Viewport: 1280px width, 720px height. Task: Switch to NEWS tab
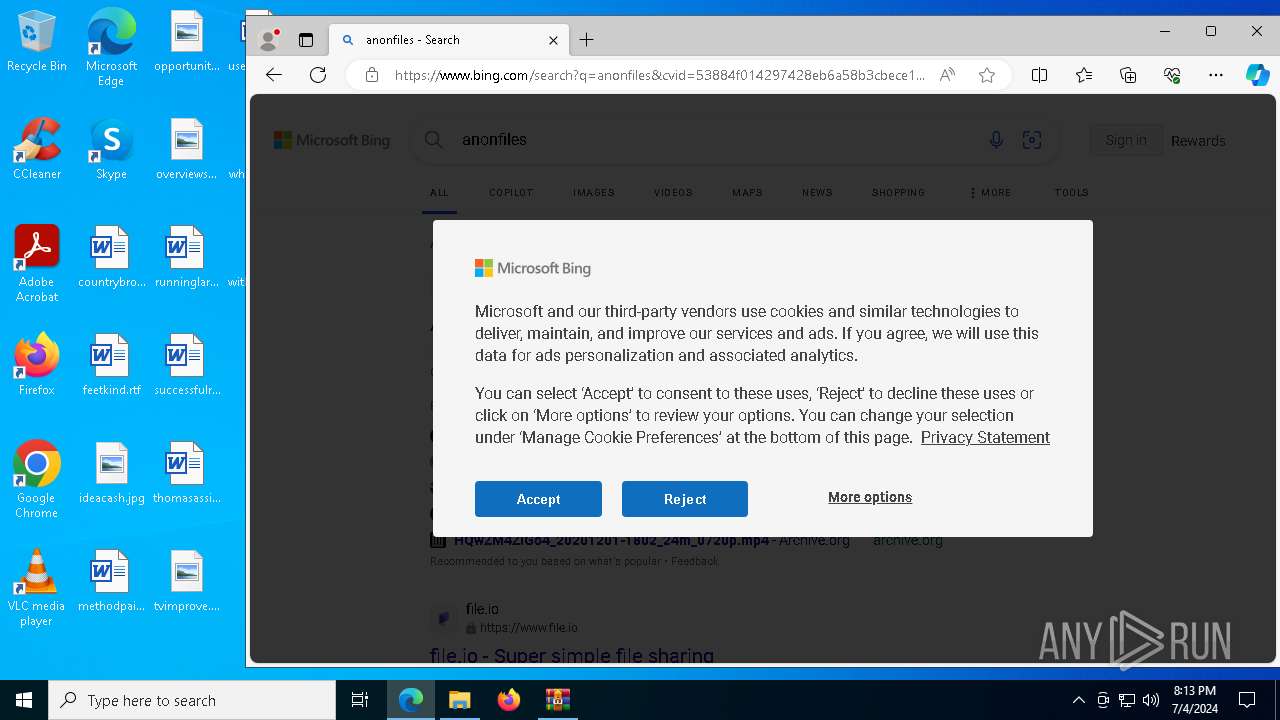(817, 192)
